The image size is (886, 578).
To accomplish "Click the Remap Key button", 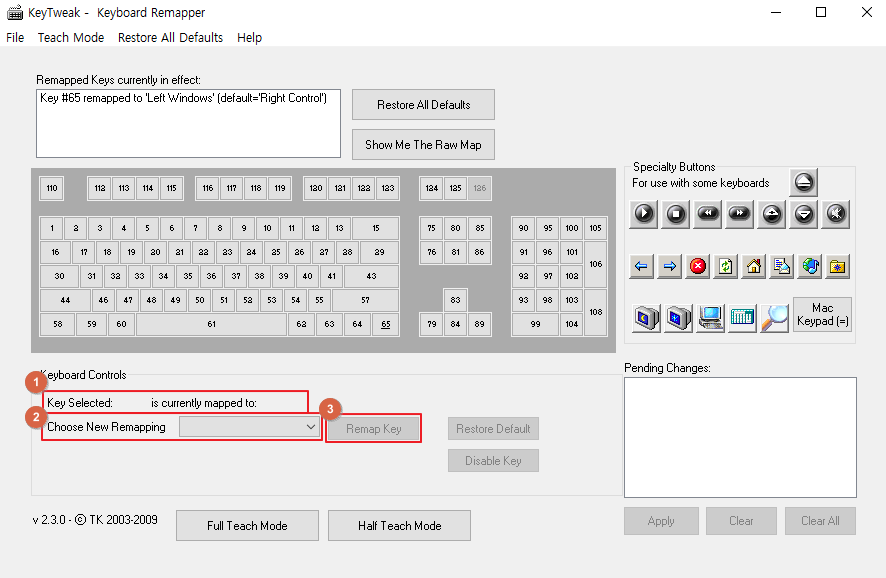I will click(x=373, y=428).
